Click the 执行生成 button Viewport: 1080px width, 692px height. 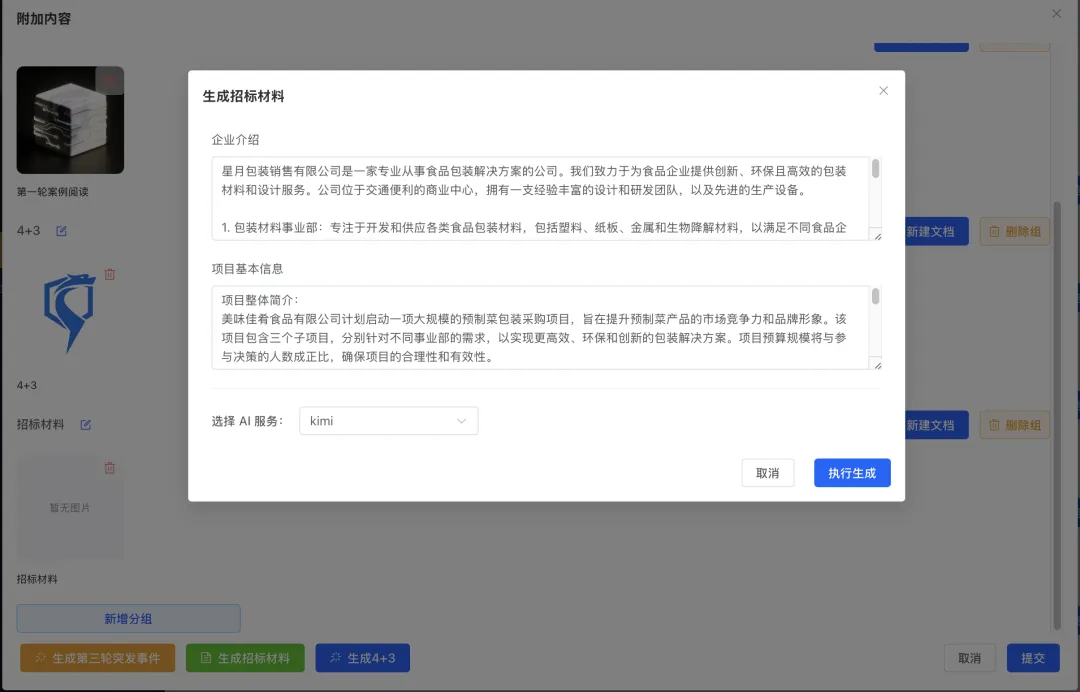coord(852,473)
